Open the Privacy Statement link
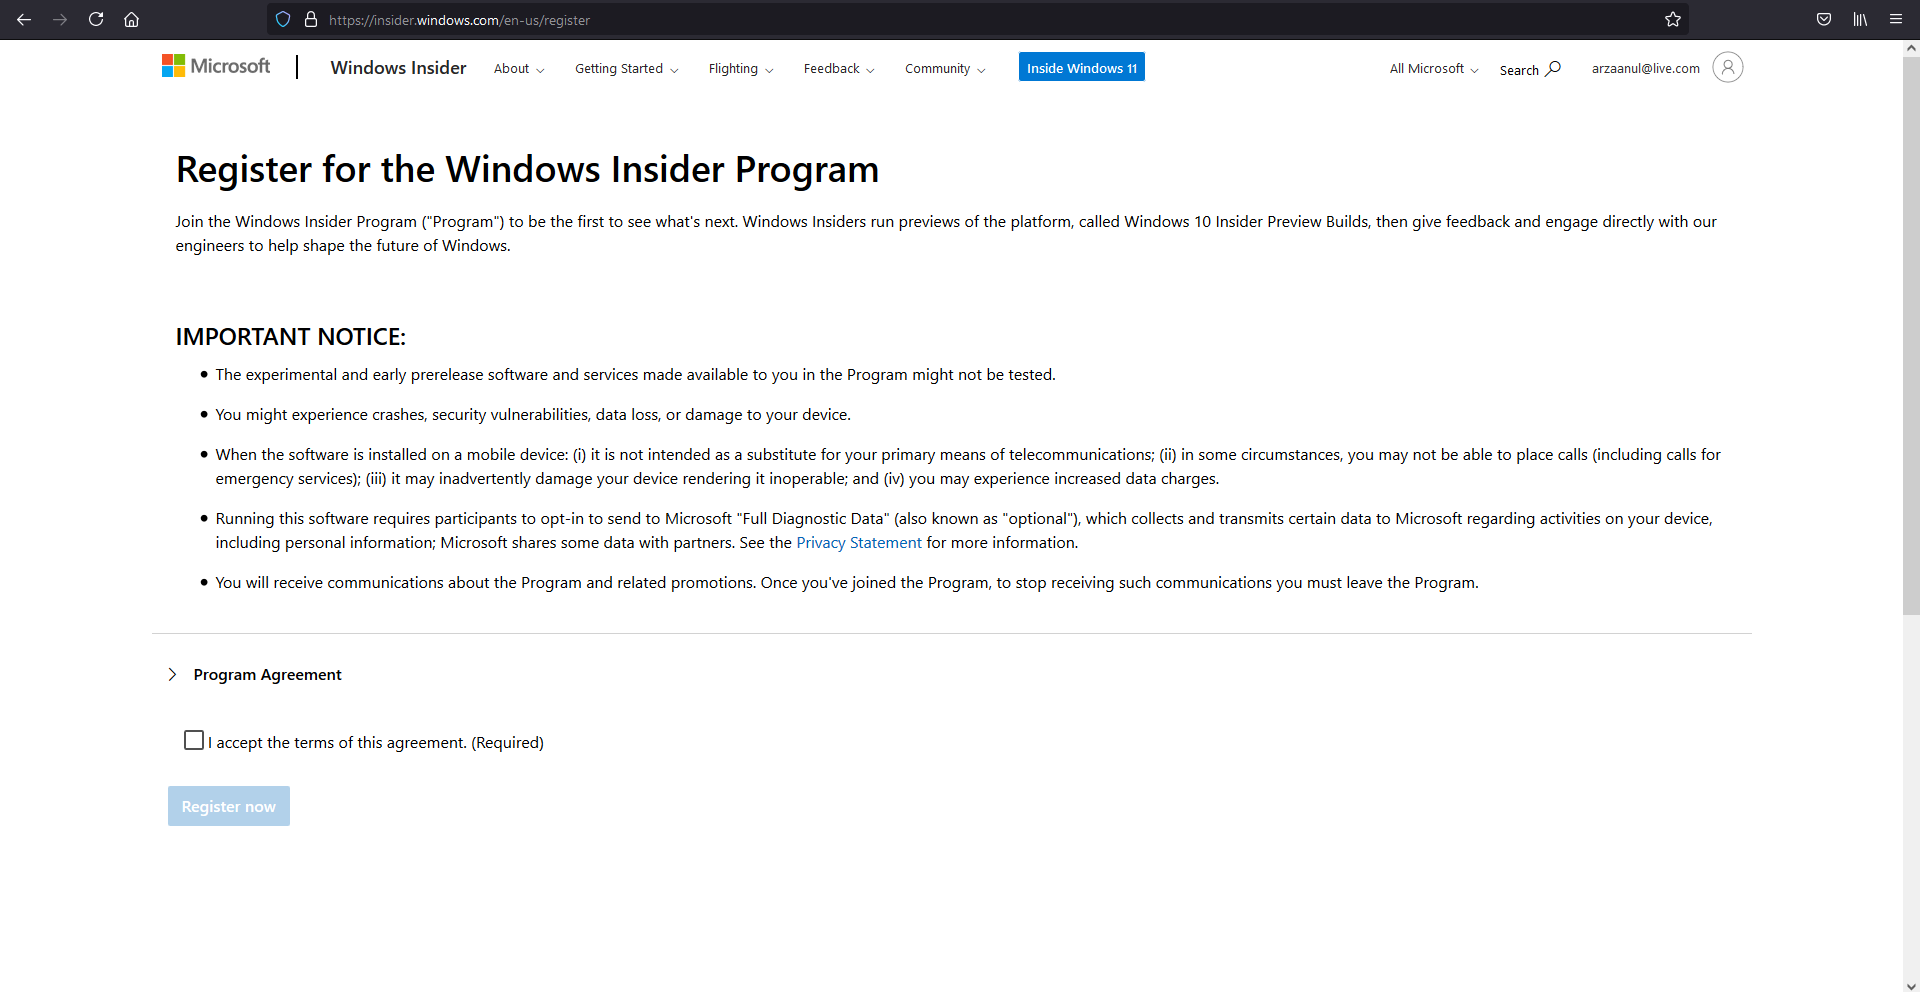Viewport: 1920px width, 992px height. click(858, 543)
